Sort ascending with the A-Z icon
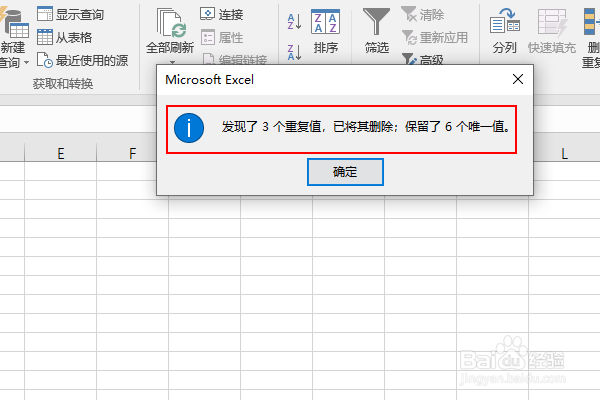This screenshot has width=600, height=400. tap(294, 21)
